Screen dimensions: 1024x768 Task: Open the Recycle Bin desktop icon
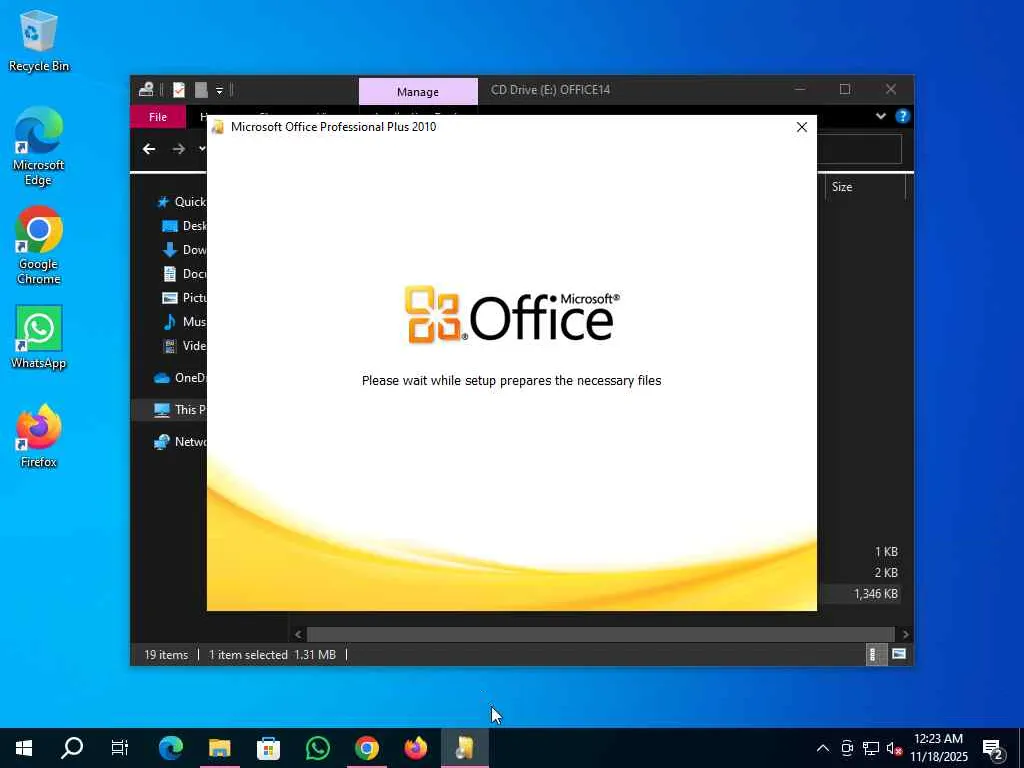coord(39,40)
